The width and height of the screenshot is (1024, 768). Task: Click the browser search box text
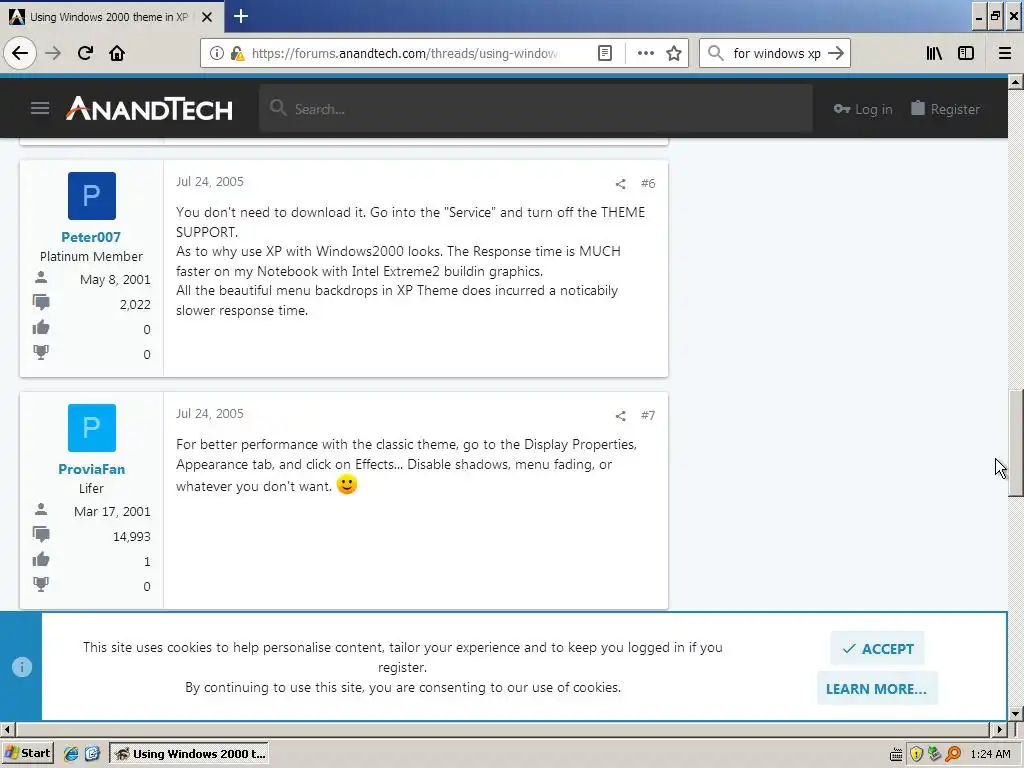(x=776, y=53)
